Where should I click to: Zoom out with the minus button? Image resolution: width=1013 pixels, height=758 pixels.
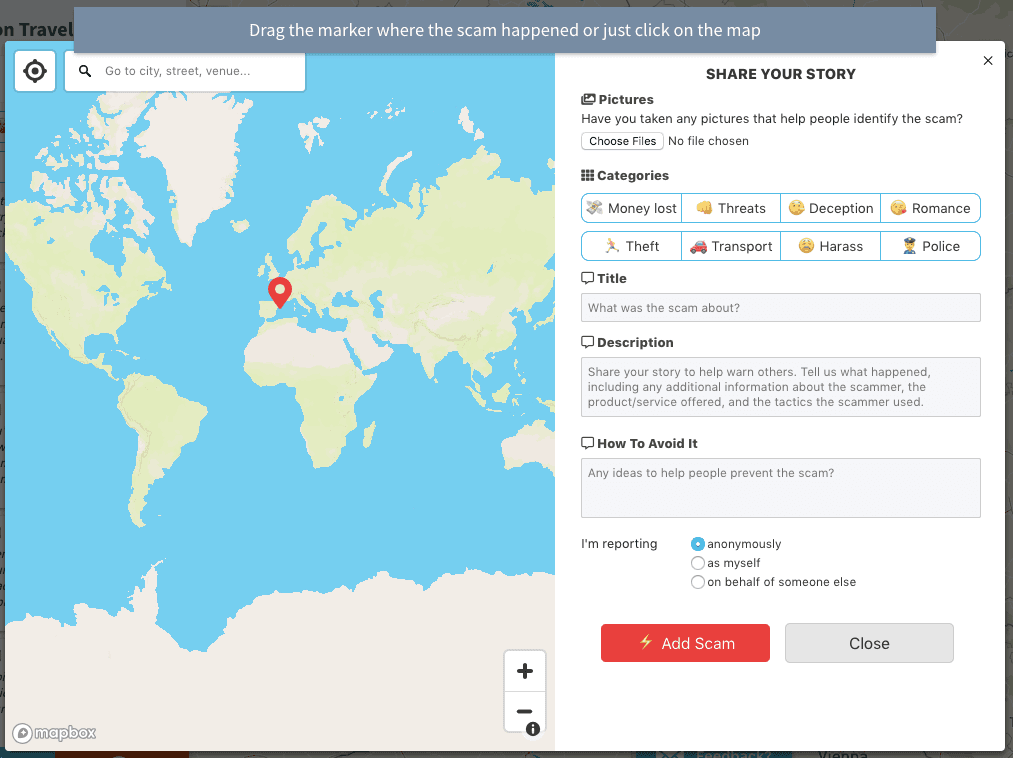[x=525, y=711]
